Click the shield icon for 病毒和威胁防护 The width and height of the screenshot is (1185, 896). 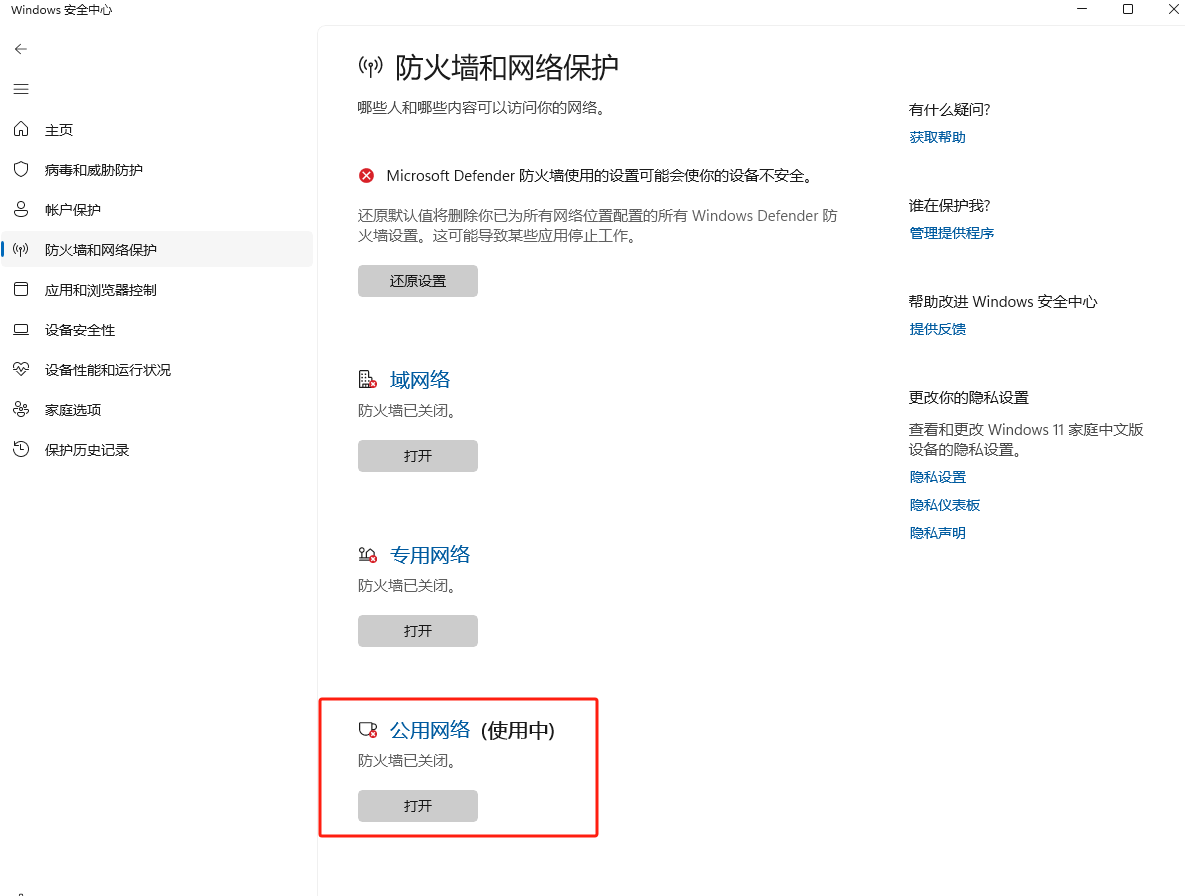pos(21,170)
